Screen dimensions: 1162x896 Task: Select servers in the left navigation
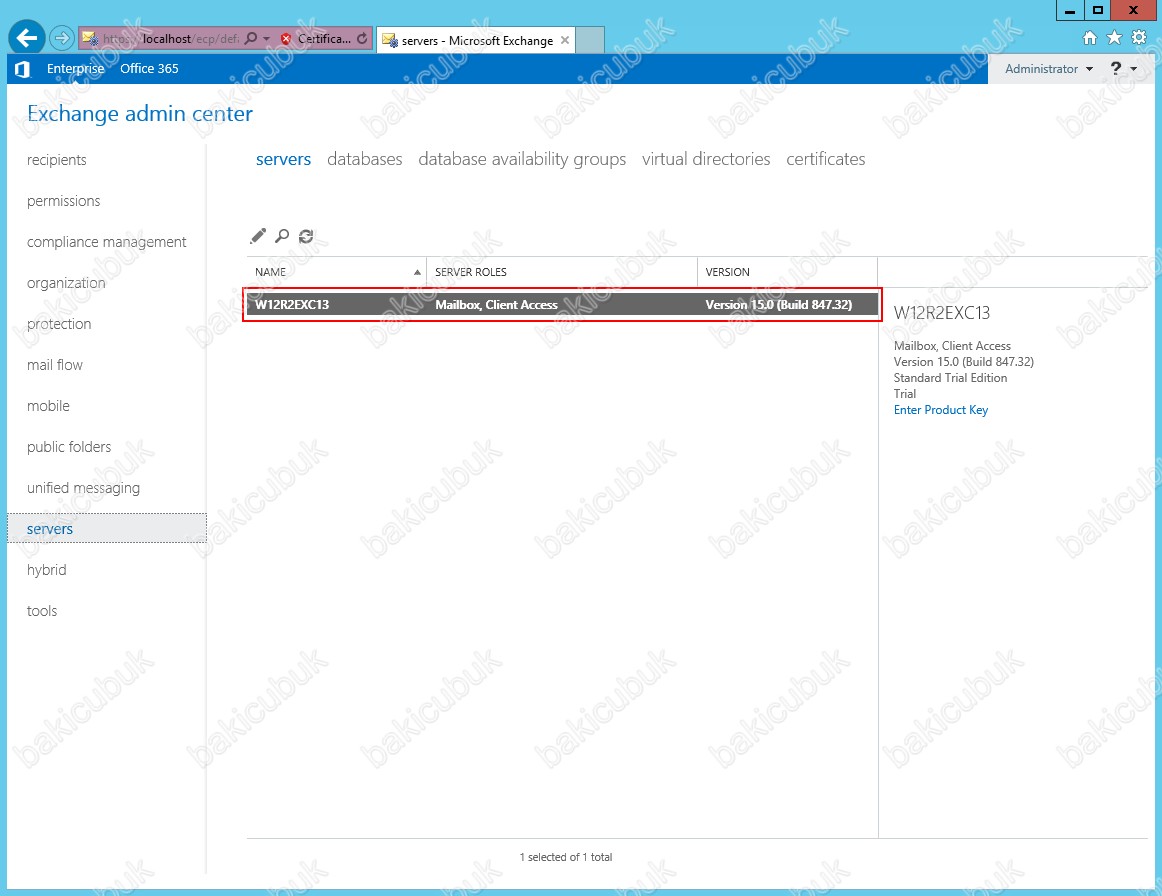[107, 528]
